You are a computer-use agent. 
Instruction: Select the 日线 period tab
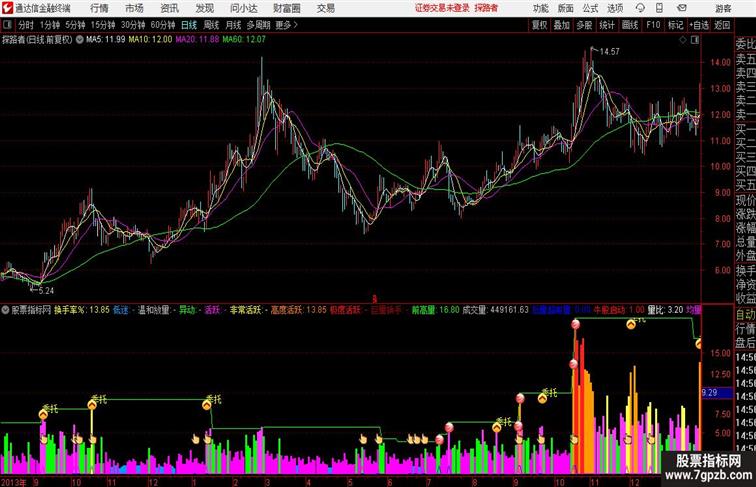189,25
